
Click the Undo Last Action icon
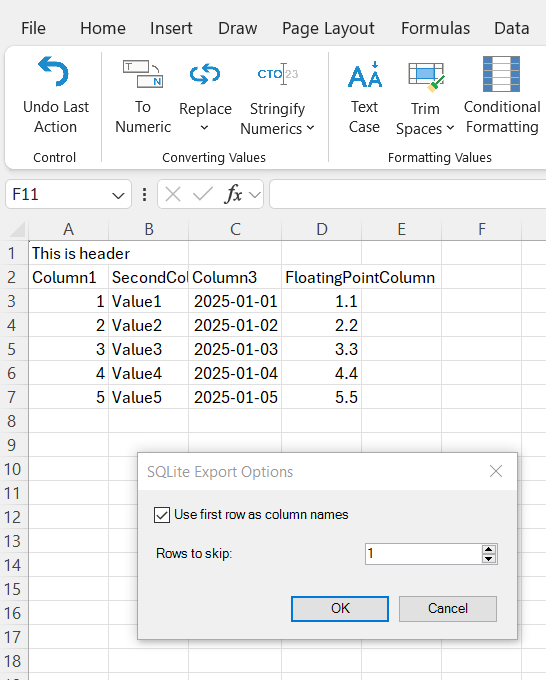click(x=54, y=72)
